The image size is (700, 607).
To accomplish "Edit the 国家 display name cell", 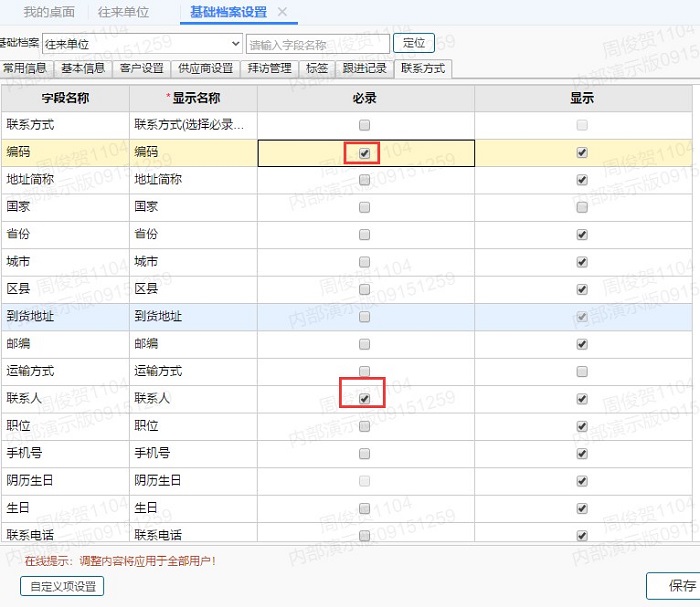I will (193, 207).
